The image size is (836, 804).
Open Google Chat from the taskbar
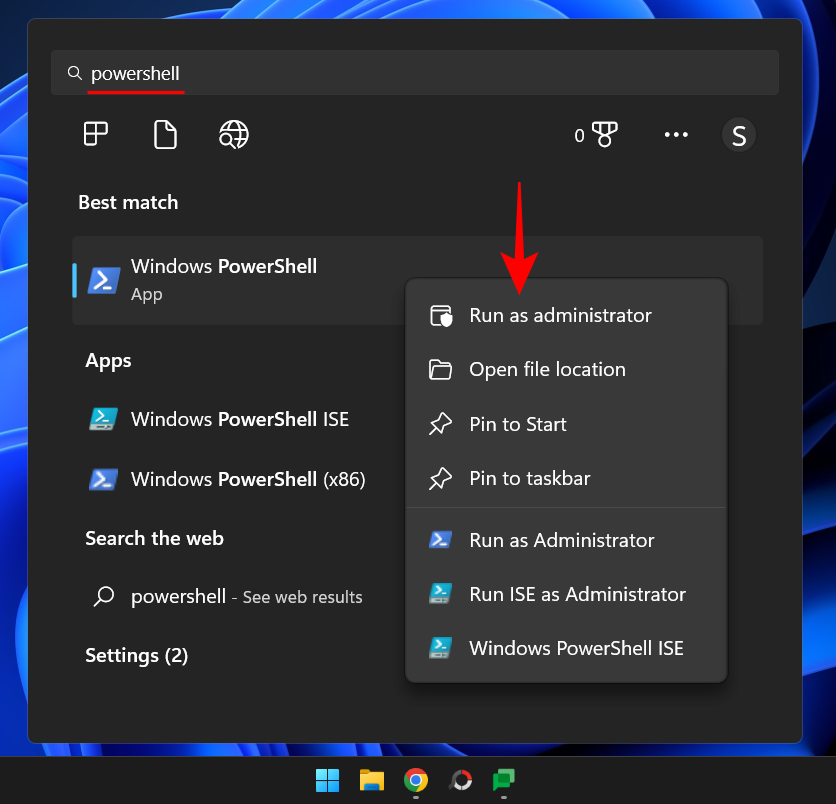pyautogui.click(x=503, y=780)
